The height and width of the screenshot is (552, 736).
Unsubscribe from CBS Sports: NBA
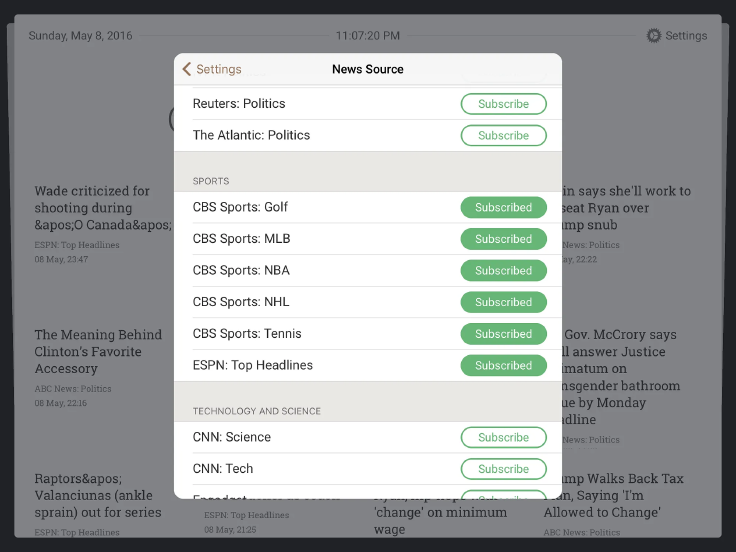pos(503,270)
